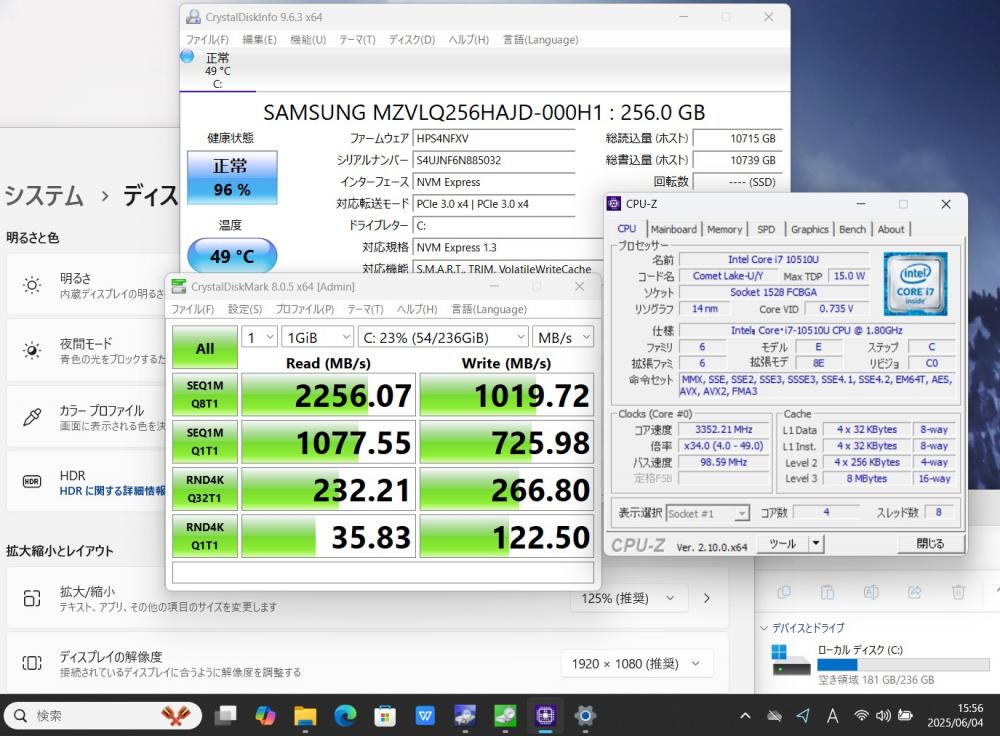Run the SEQ1M Q8T1 test button

(205, 395)
